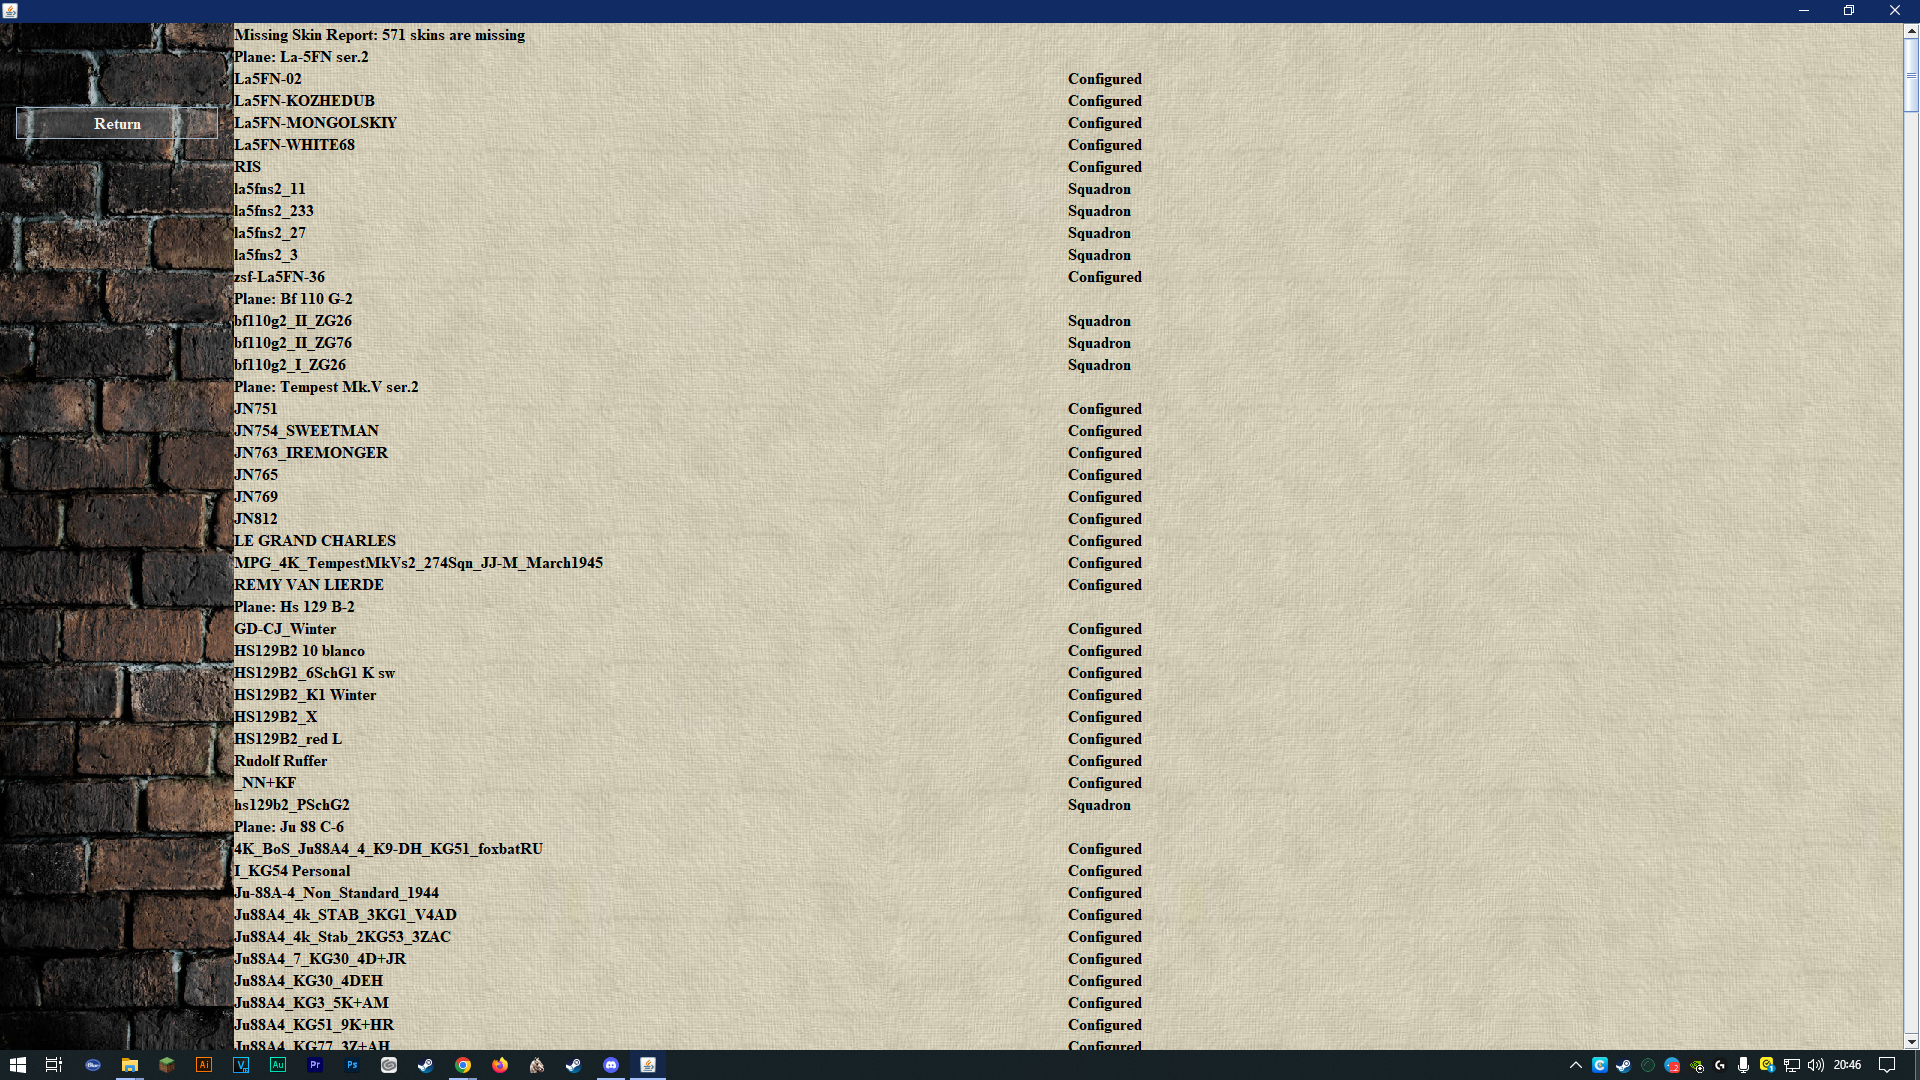Open the horse head app on taskbar
Image resolution: width=1920 pixels, height=1080 pixels.
[x=537, y=1065]
